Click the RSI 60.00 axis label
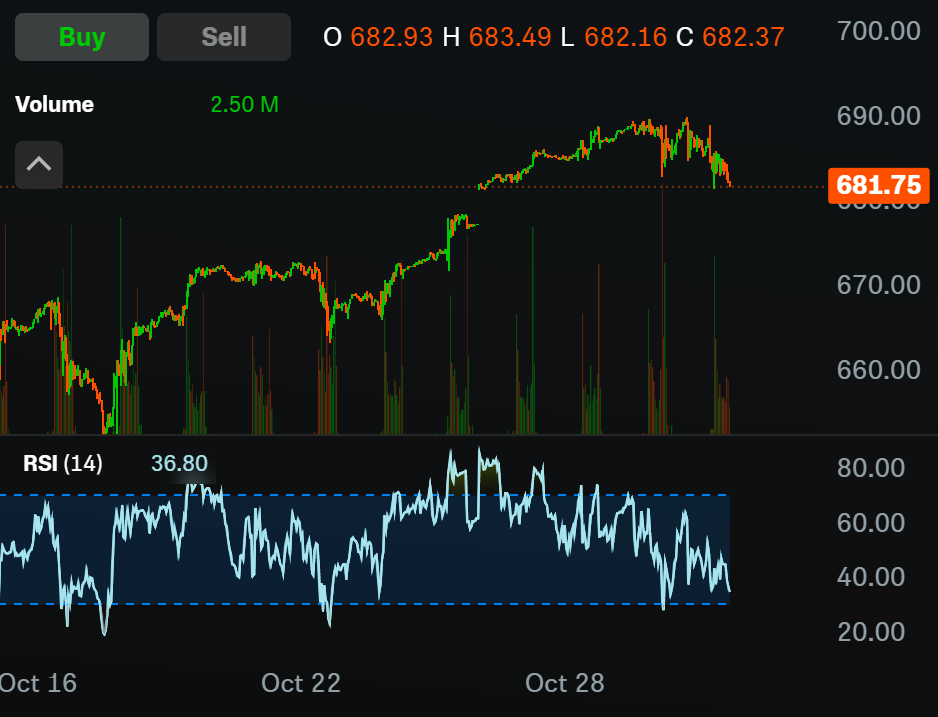938x717 pixels. pos(871,523)
